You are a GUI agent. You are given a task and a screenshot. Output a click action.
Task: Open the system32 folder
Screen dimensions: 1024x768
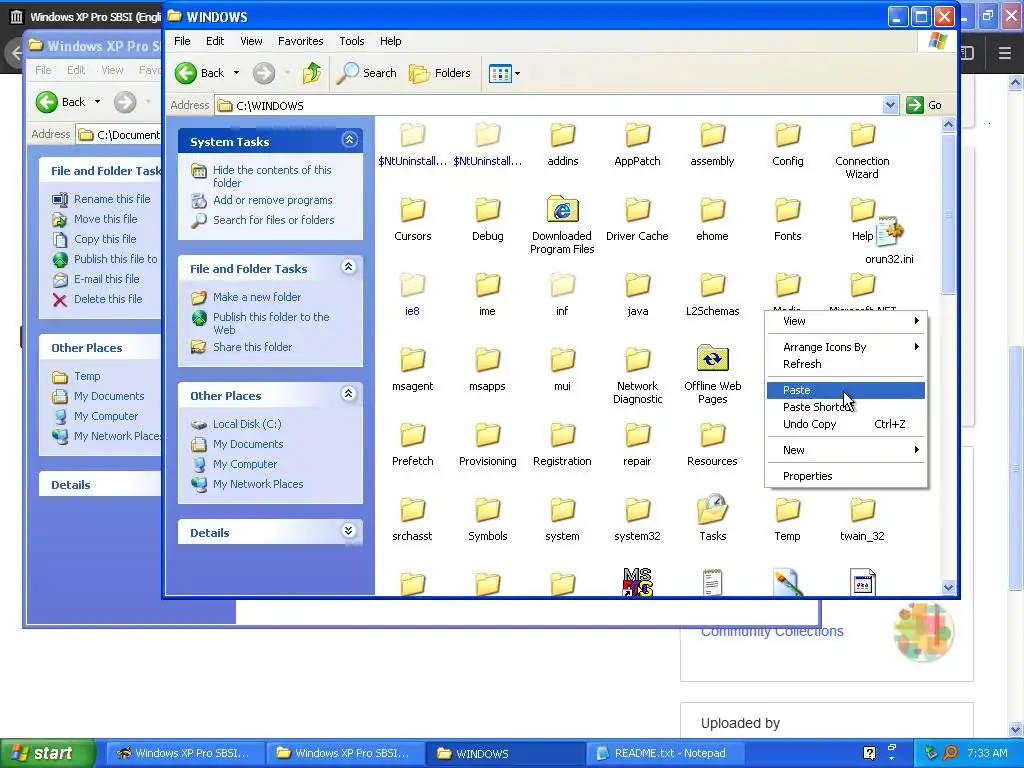coord(637,520)
